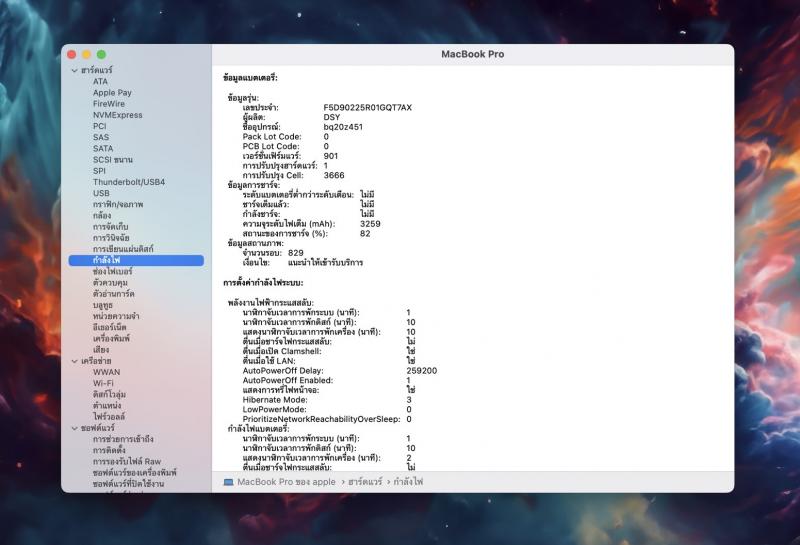Click the ข้อมูลแบตเตอรี่ heading
This screenshot has width=800, height=545.
[x=250, y=78]
